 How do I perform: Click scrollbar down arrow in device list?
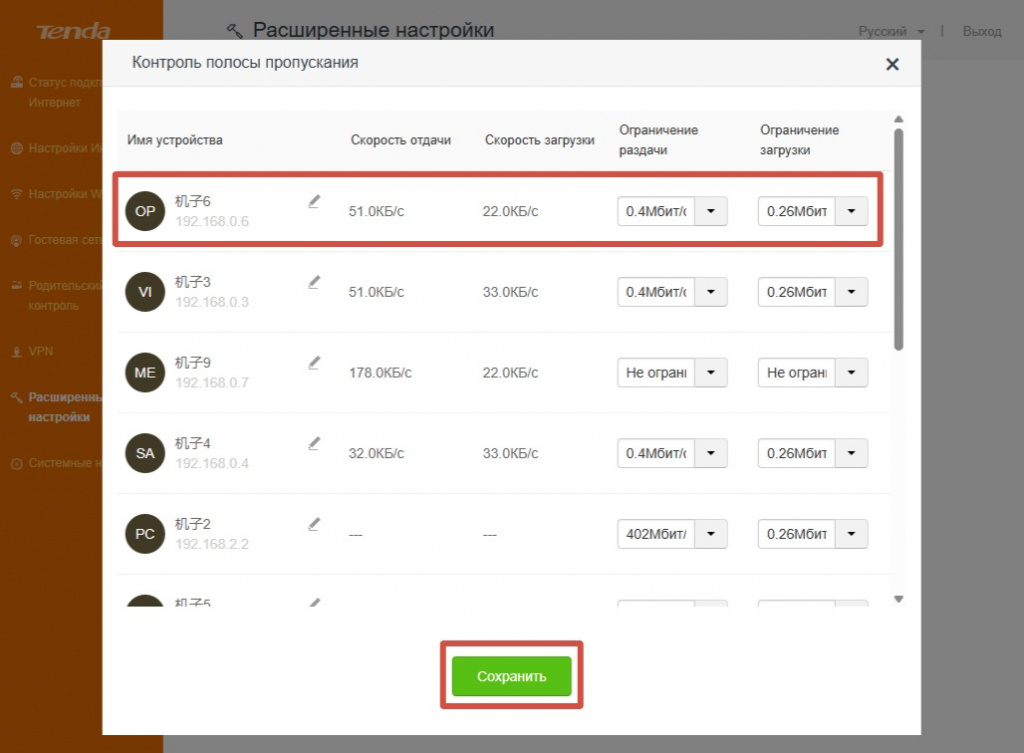899,599
